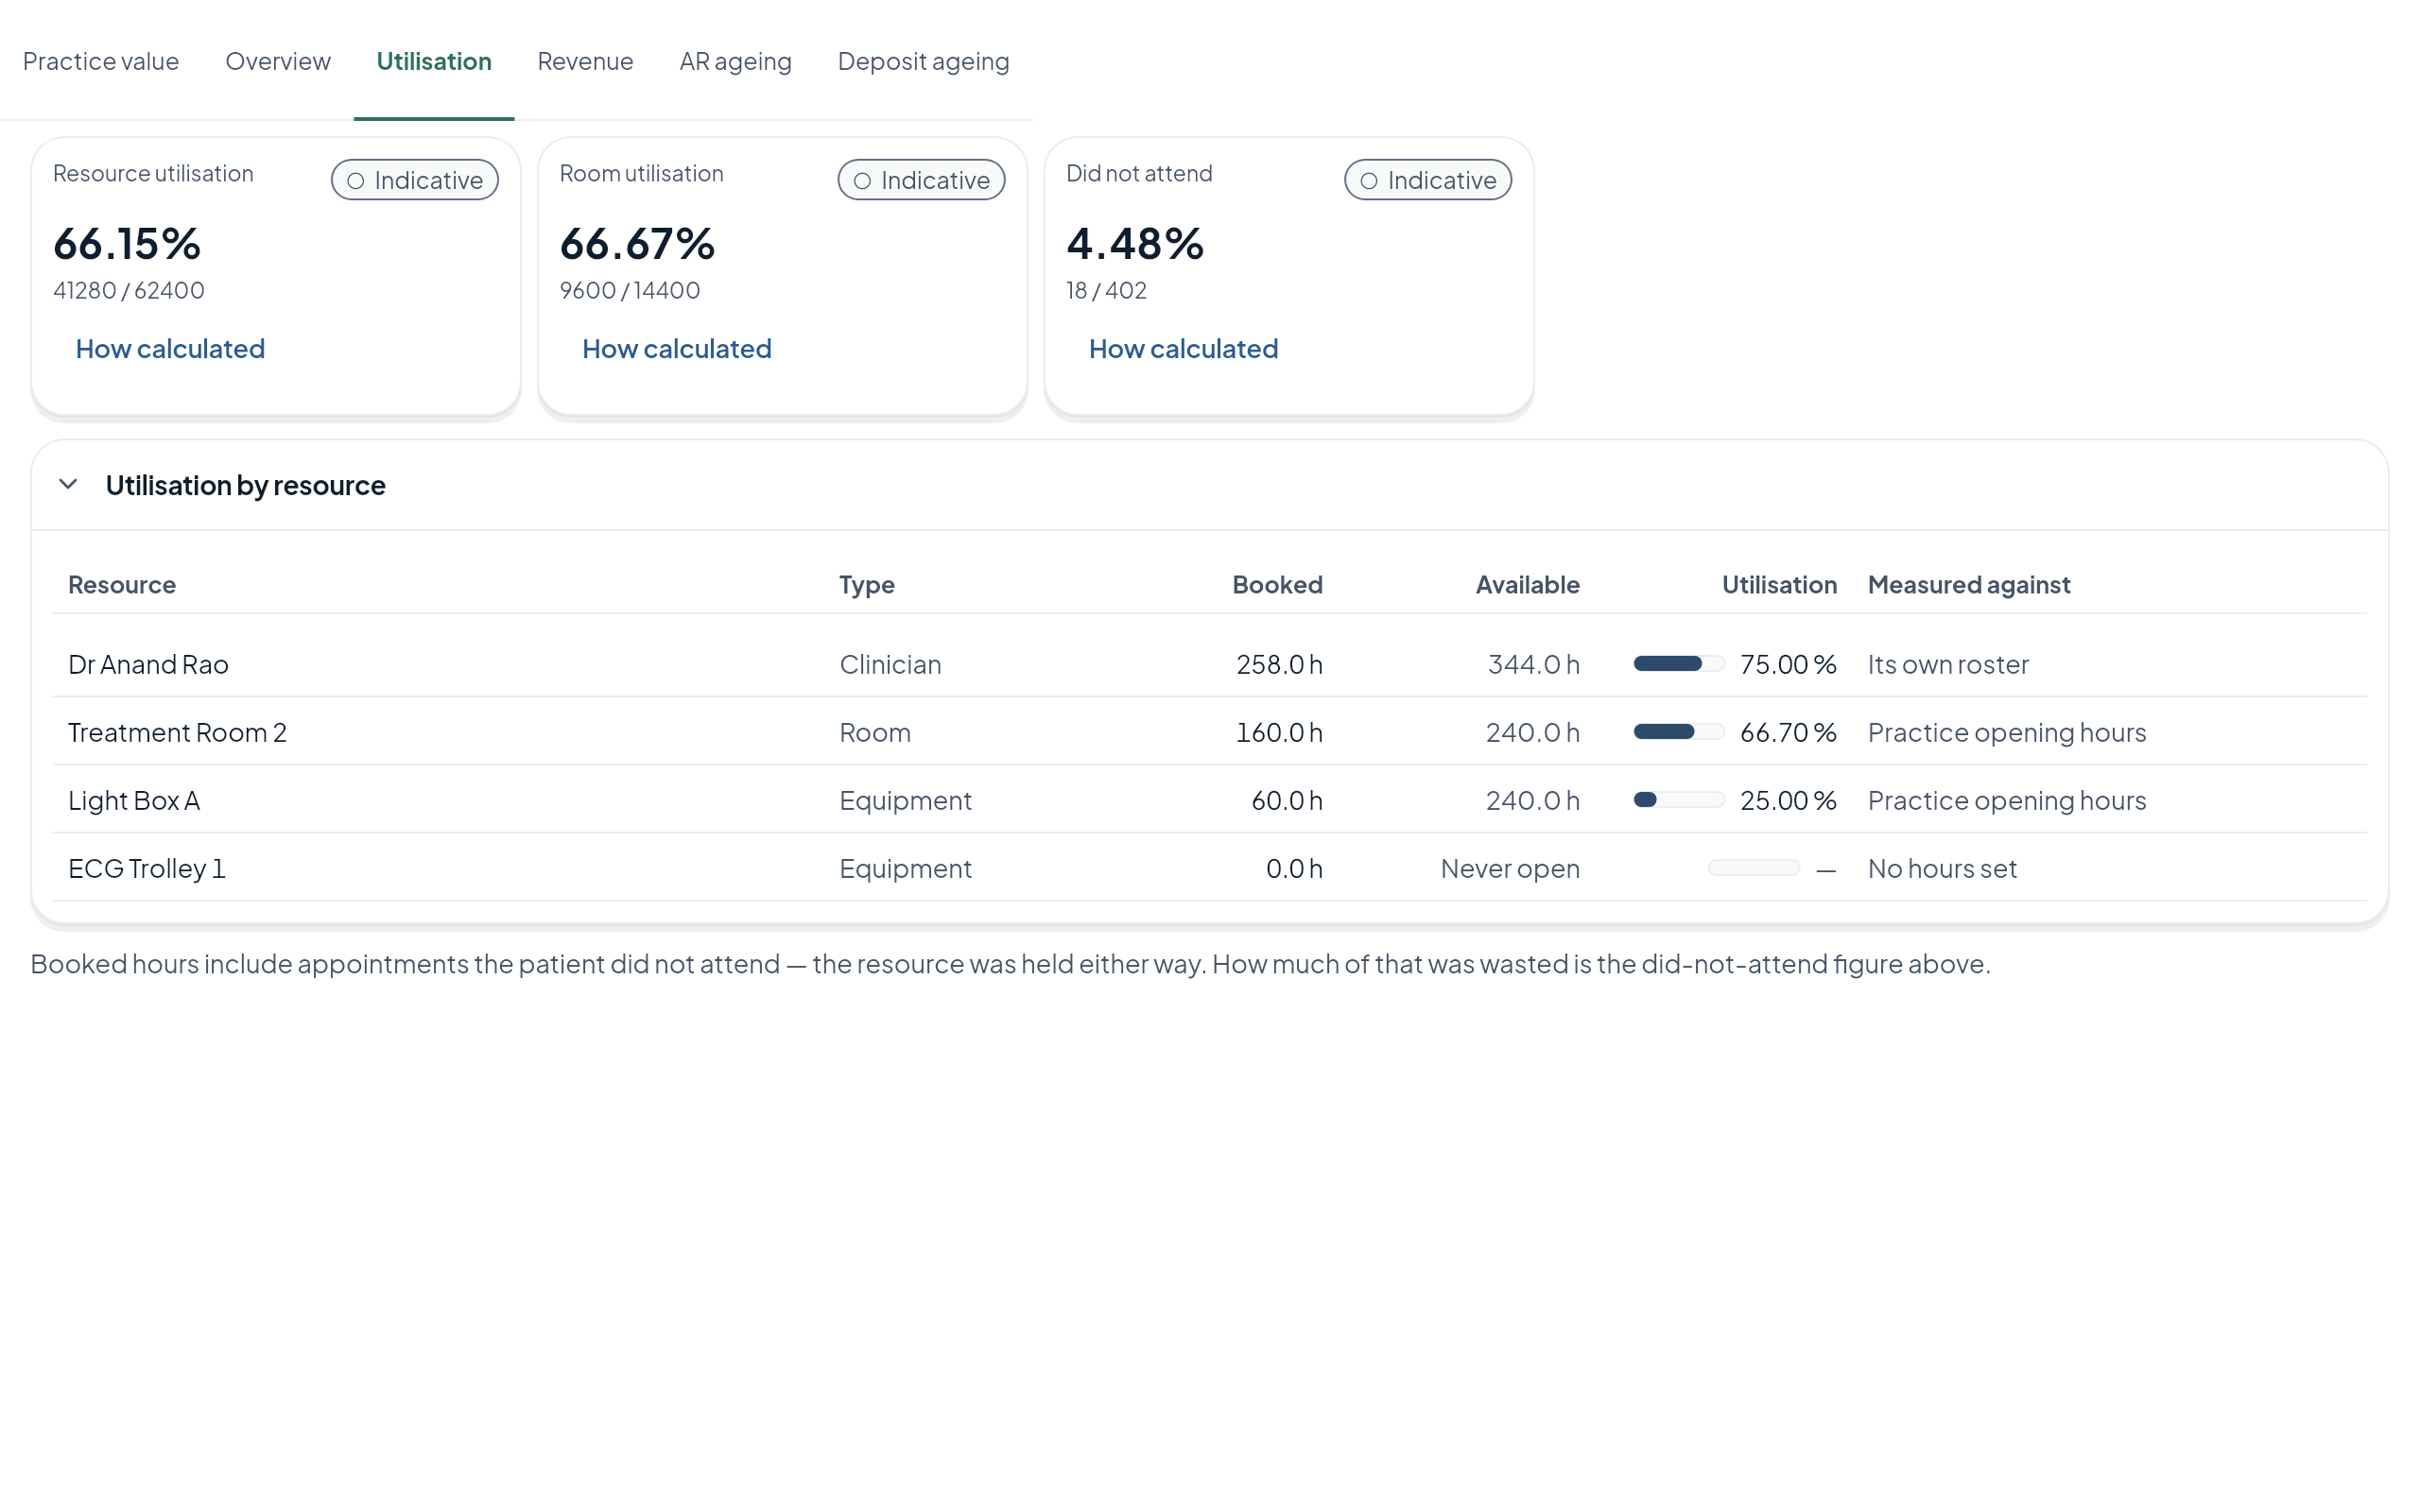
Task: Click Indicative badge on Did not attend card
Action: pos(1428,180)
